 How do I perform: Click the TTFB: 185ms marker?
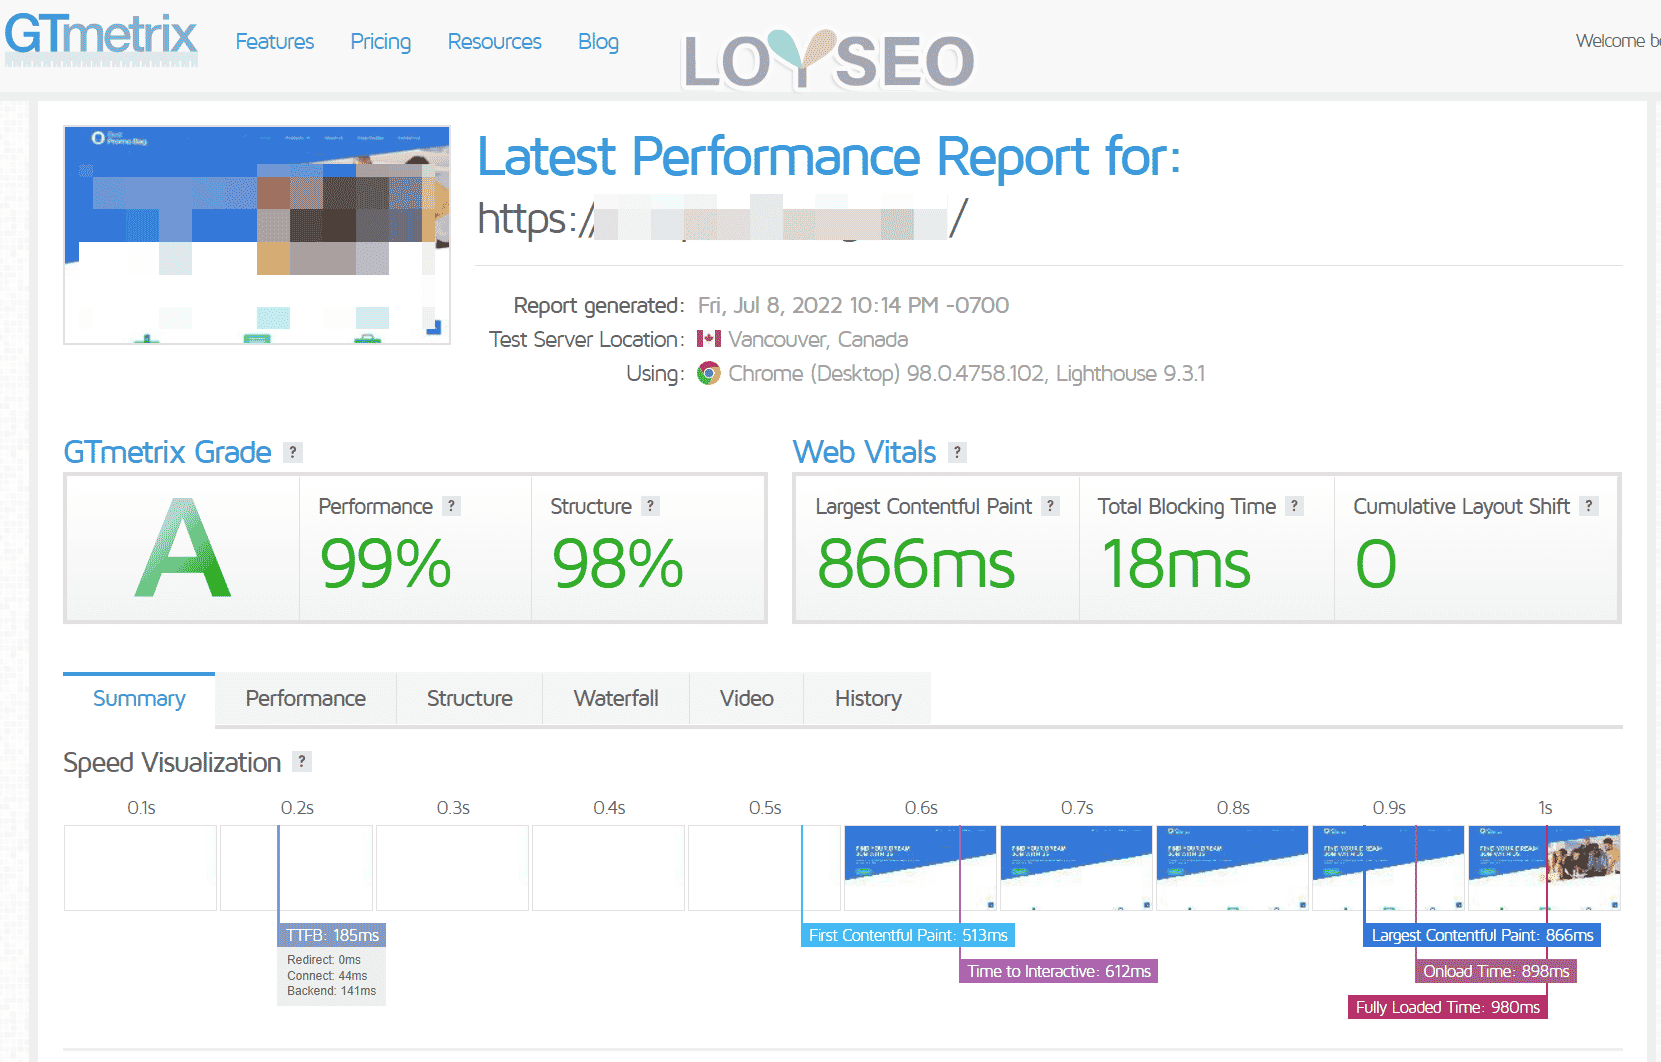pyautogui.click(x=332, y=935)
